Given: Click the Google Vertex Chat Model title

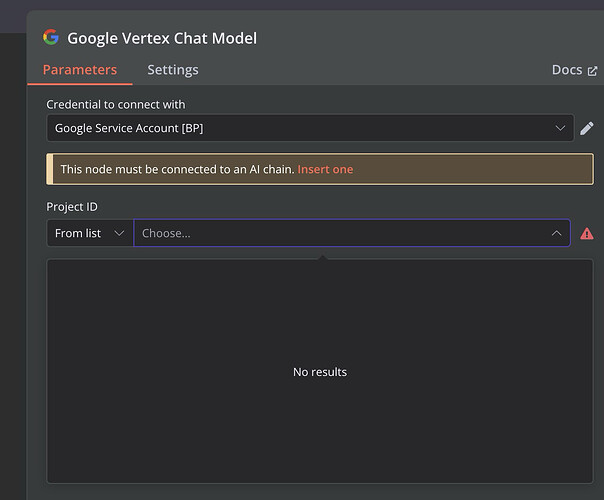Looking at the screenshot, I should pos(162,38).
